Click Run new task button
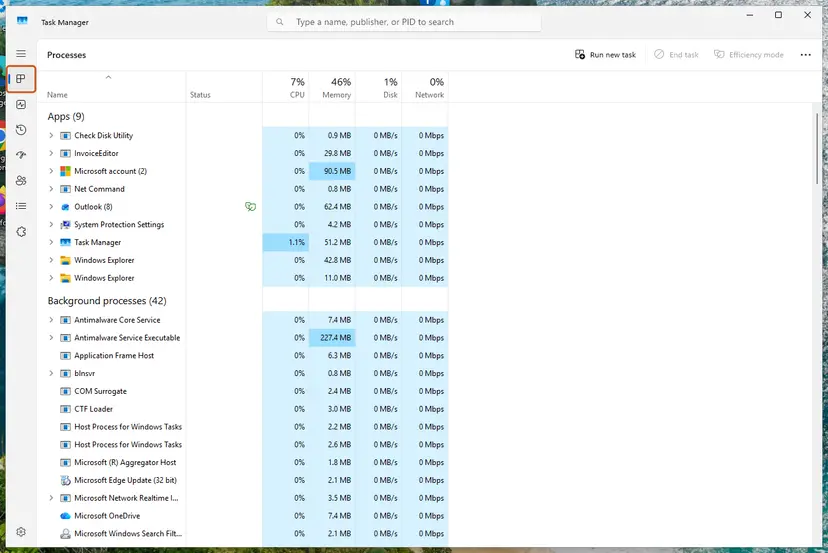The image size is (828, 553). coord(605,54)
